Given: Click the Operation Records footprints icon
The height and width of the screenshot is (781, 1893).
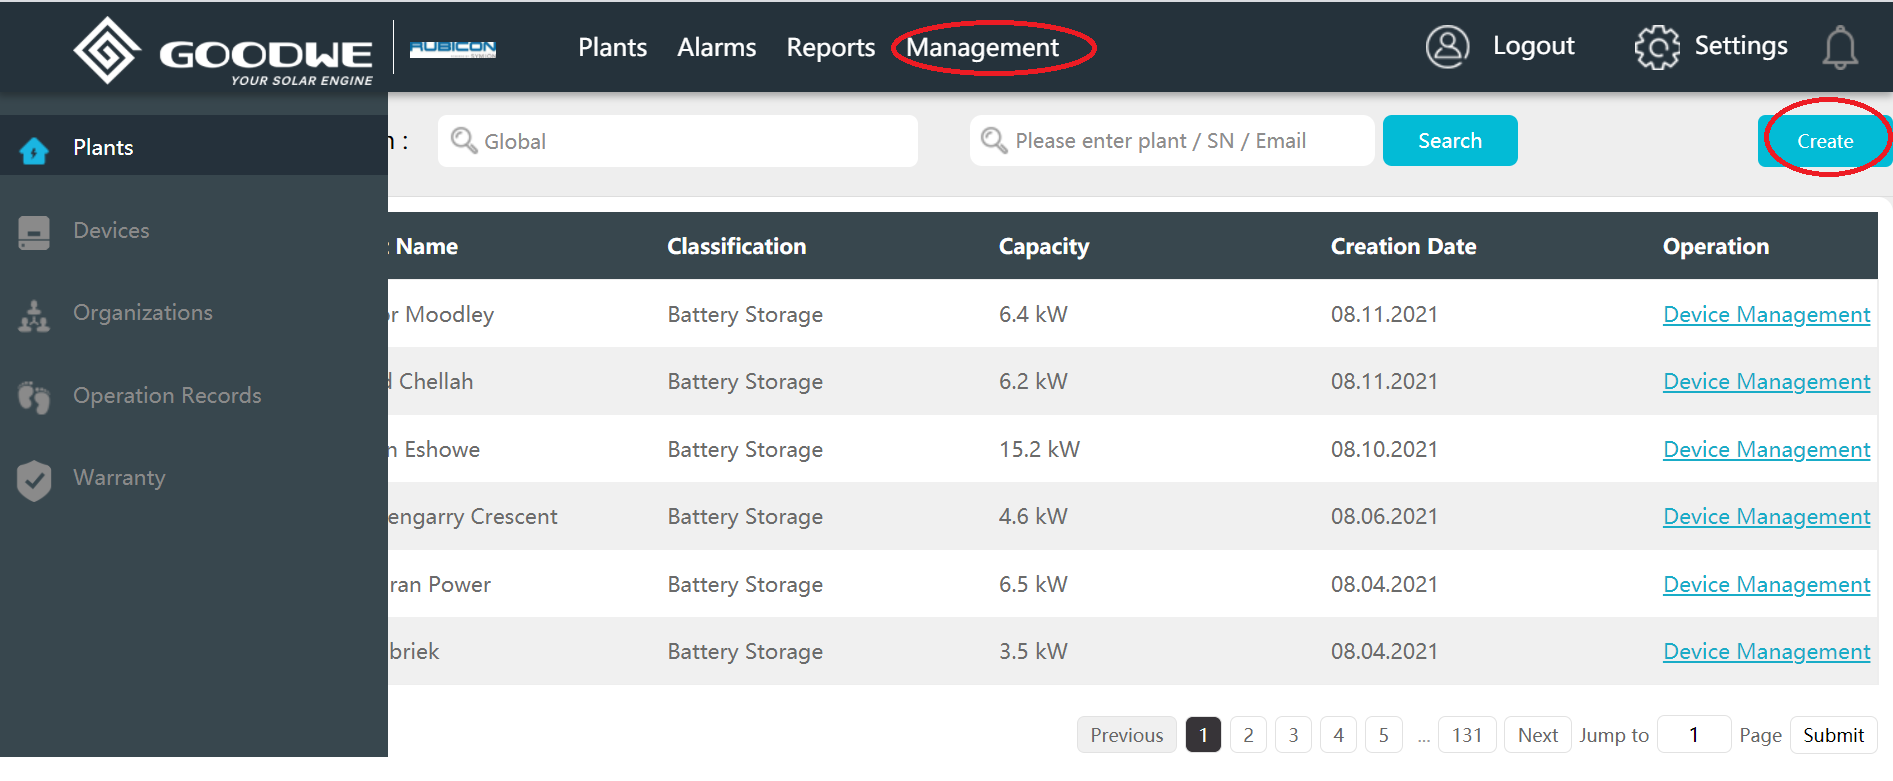Looking at the screenshot, I should pyautogui.click(x=34, y=397).
